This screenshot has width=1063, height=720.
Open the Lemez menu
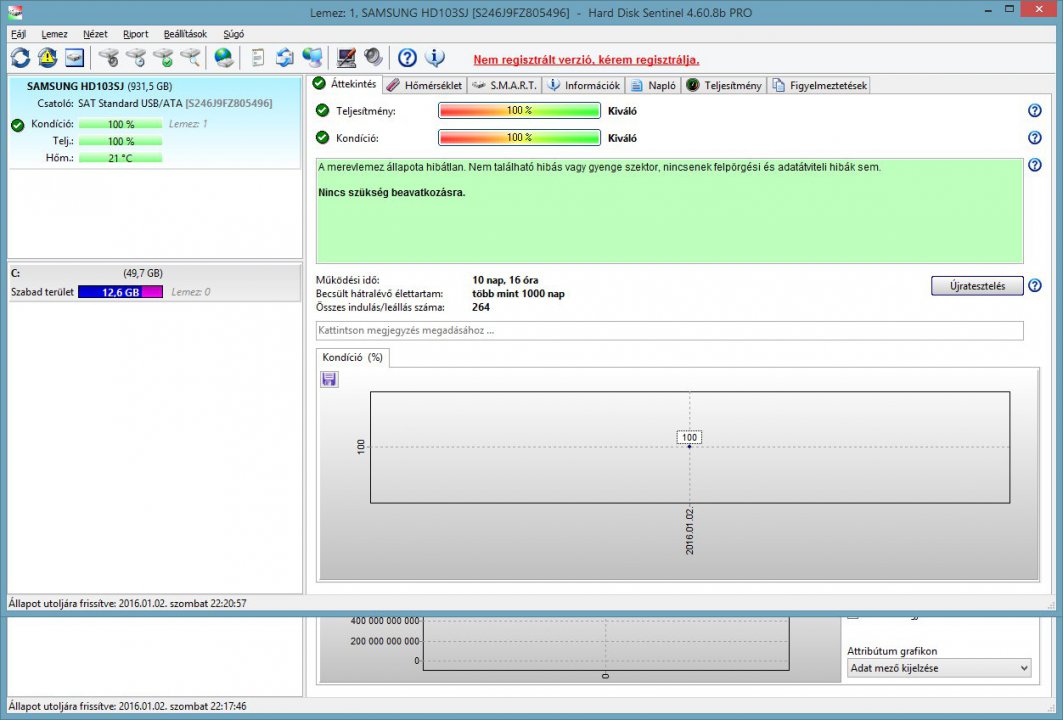54,34
